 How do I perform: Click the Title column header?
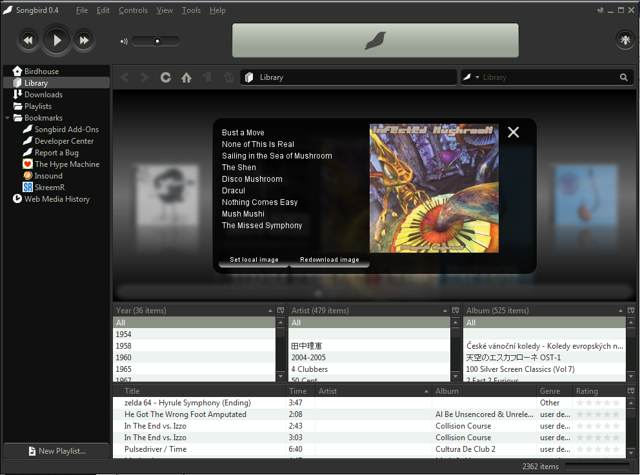(x=199, y=391)
